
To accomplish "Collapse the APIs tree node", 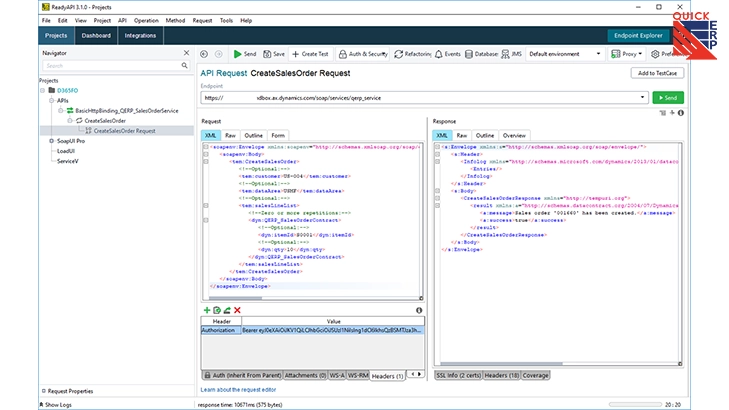I will pyautogui.click(x=52, y=100).
